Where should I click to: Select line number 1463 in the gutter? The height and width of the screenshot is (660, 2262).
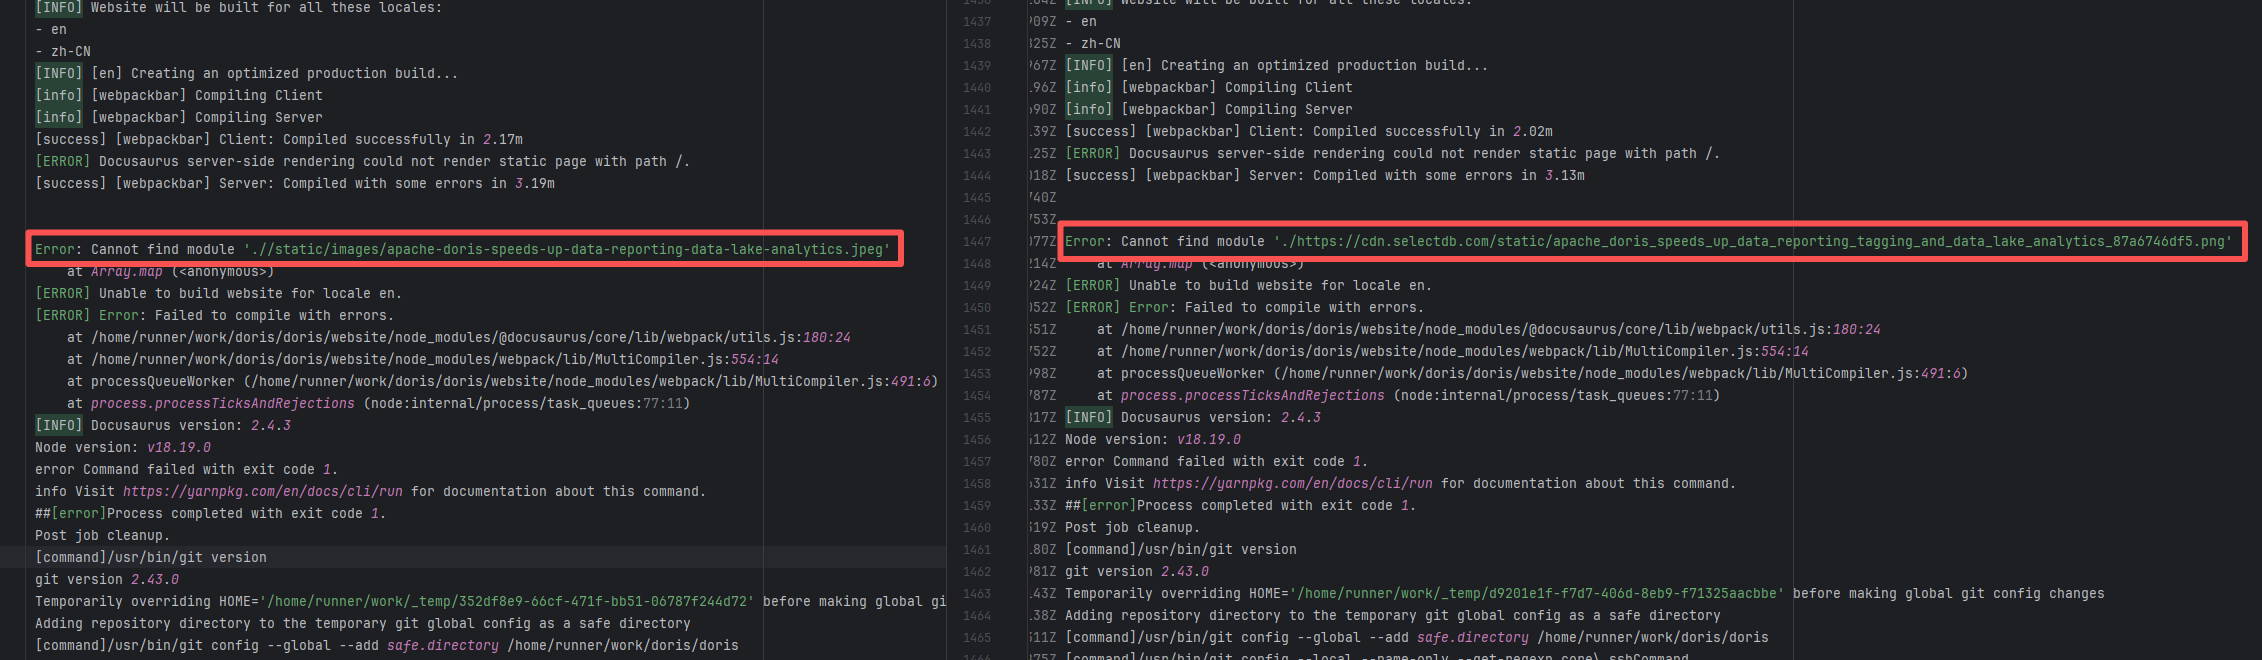click(976, 593)
